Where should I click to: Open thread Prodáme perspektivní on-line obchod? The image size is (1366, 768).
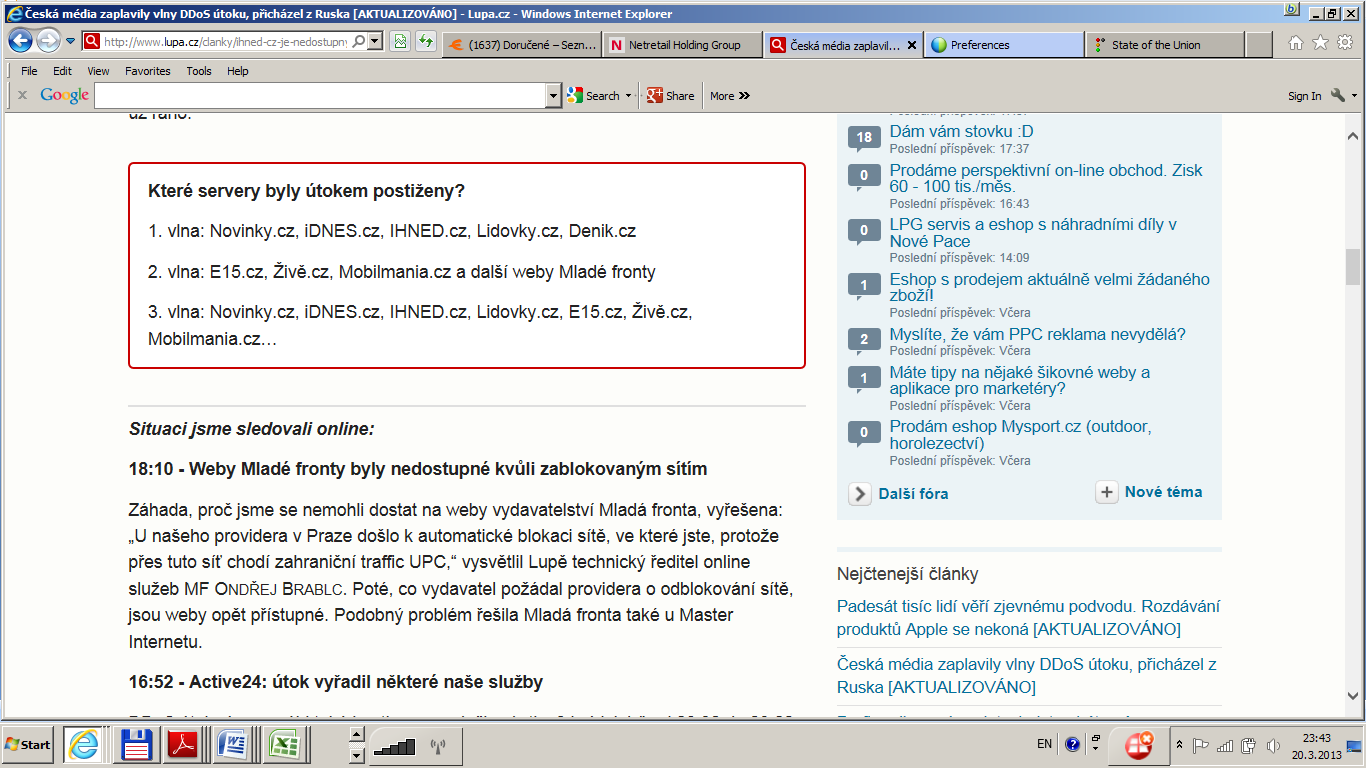(x=1046, y=178)
